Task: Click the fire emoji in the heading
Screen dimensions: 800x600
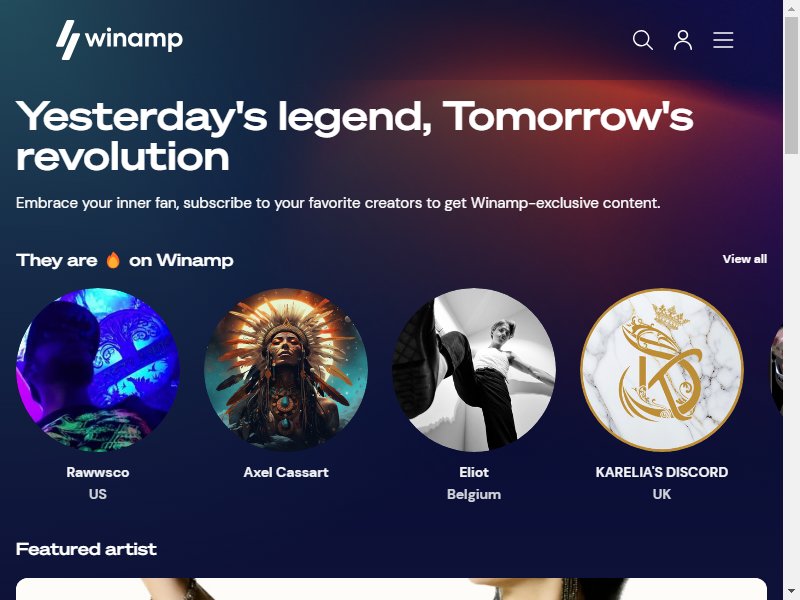Action: pos(113,260)
